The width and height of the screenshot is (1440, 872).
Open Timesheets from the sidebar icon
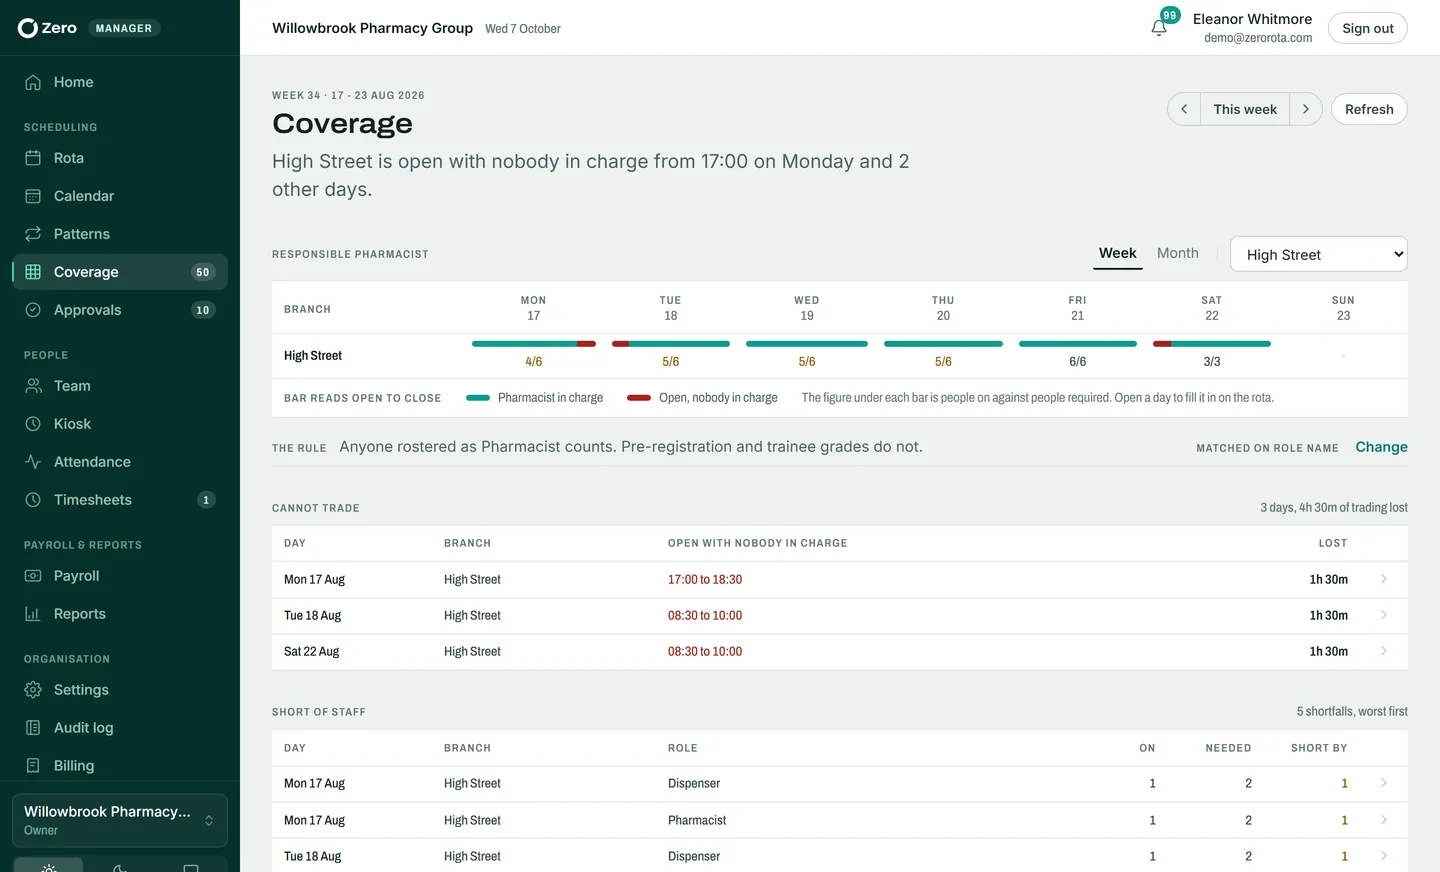point(33,500)
